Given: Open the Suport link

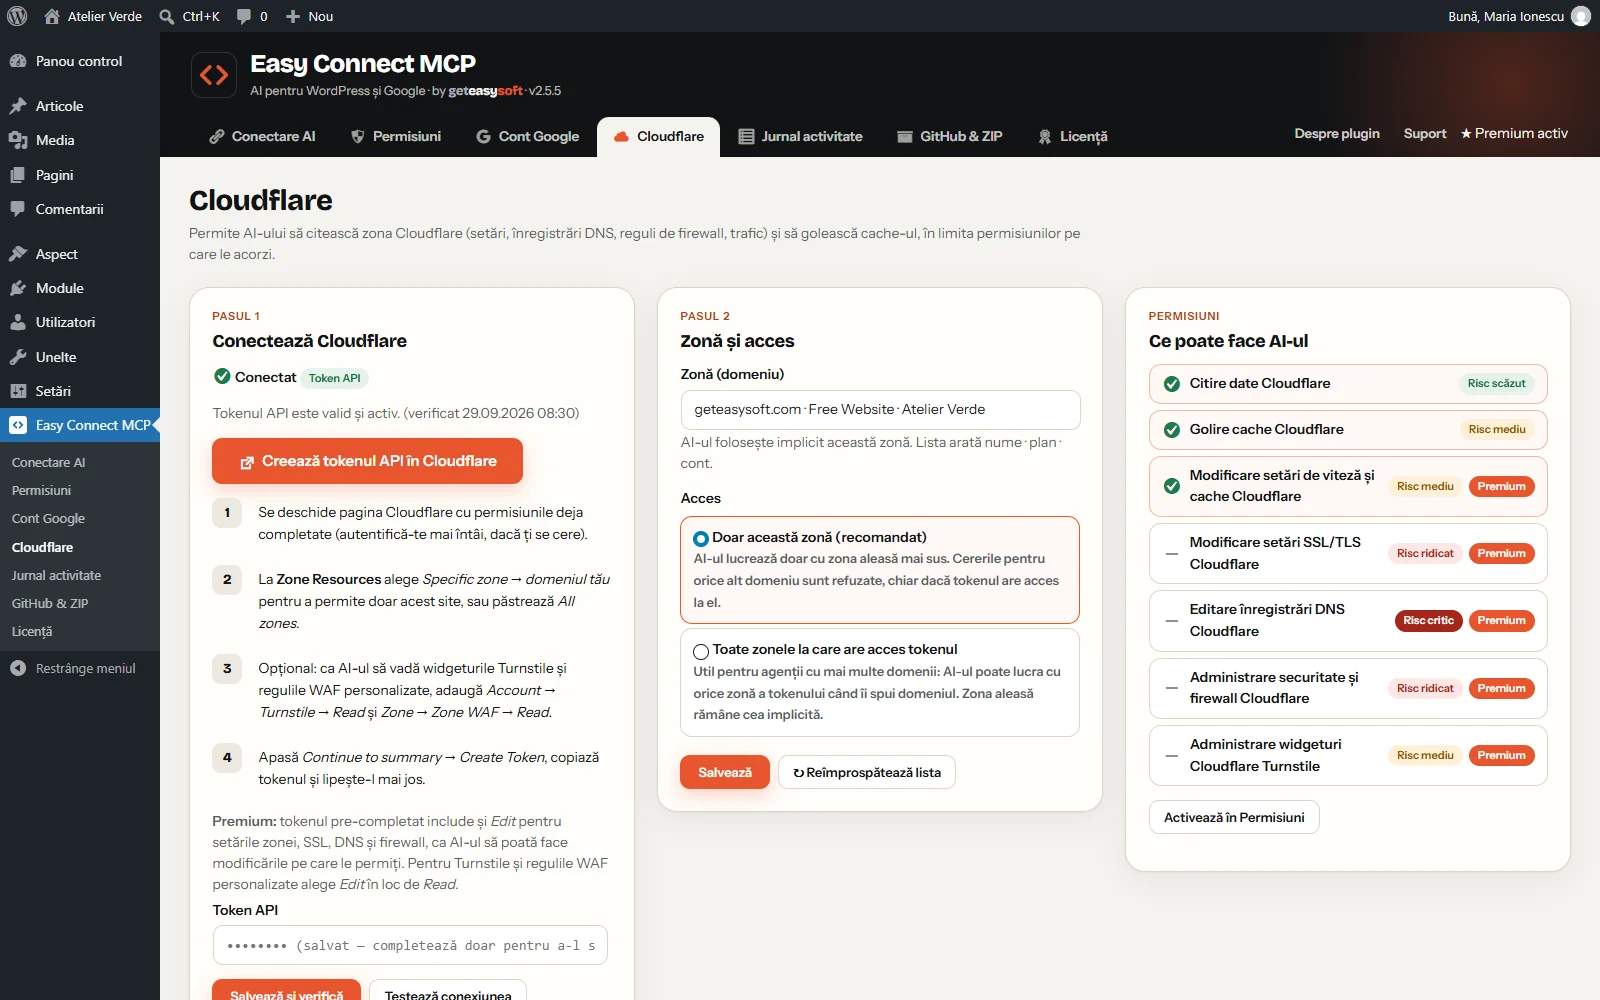Looking at the screenshot, I should [x=1425, y=133].
